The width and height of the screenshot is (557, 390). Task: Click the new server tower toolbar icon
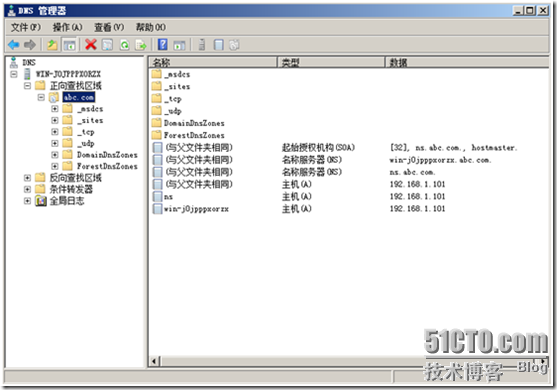coord(202,44)
